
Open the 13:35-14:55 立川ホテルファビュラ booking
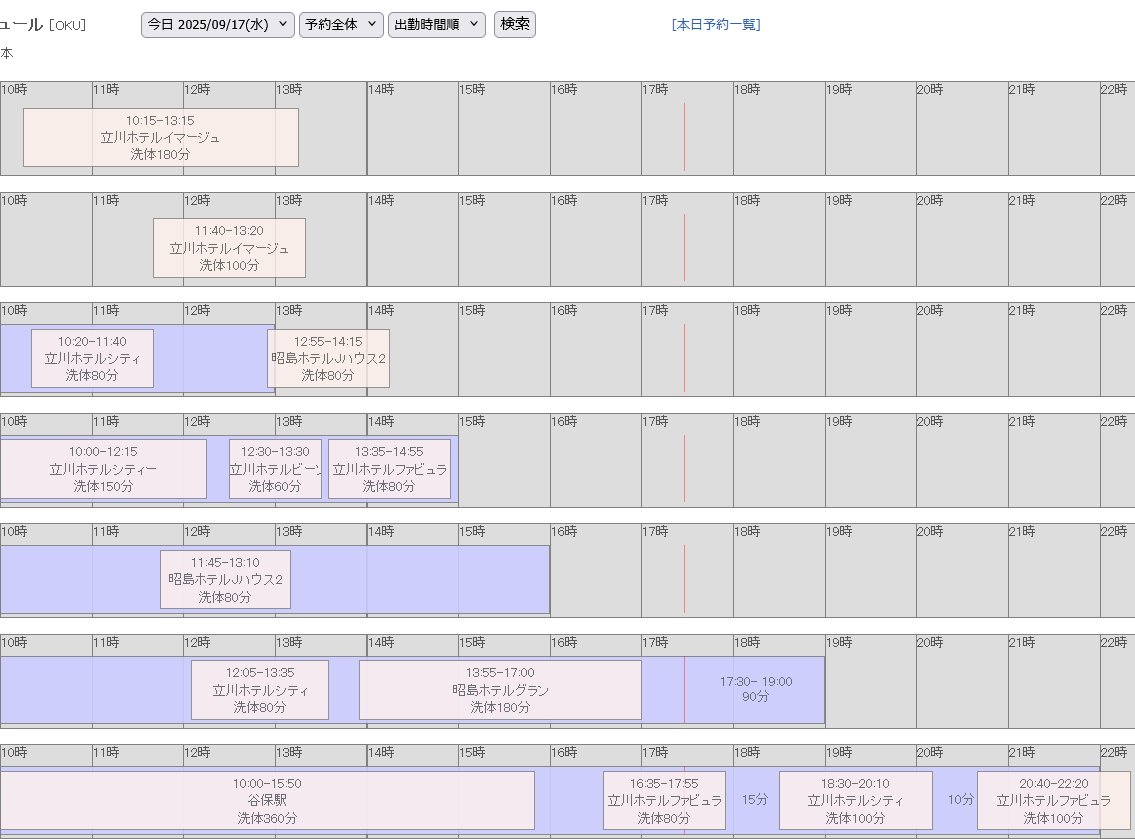pos(389,469)
